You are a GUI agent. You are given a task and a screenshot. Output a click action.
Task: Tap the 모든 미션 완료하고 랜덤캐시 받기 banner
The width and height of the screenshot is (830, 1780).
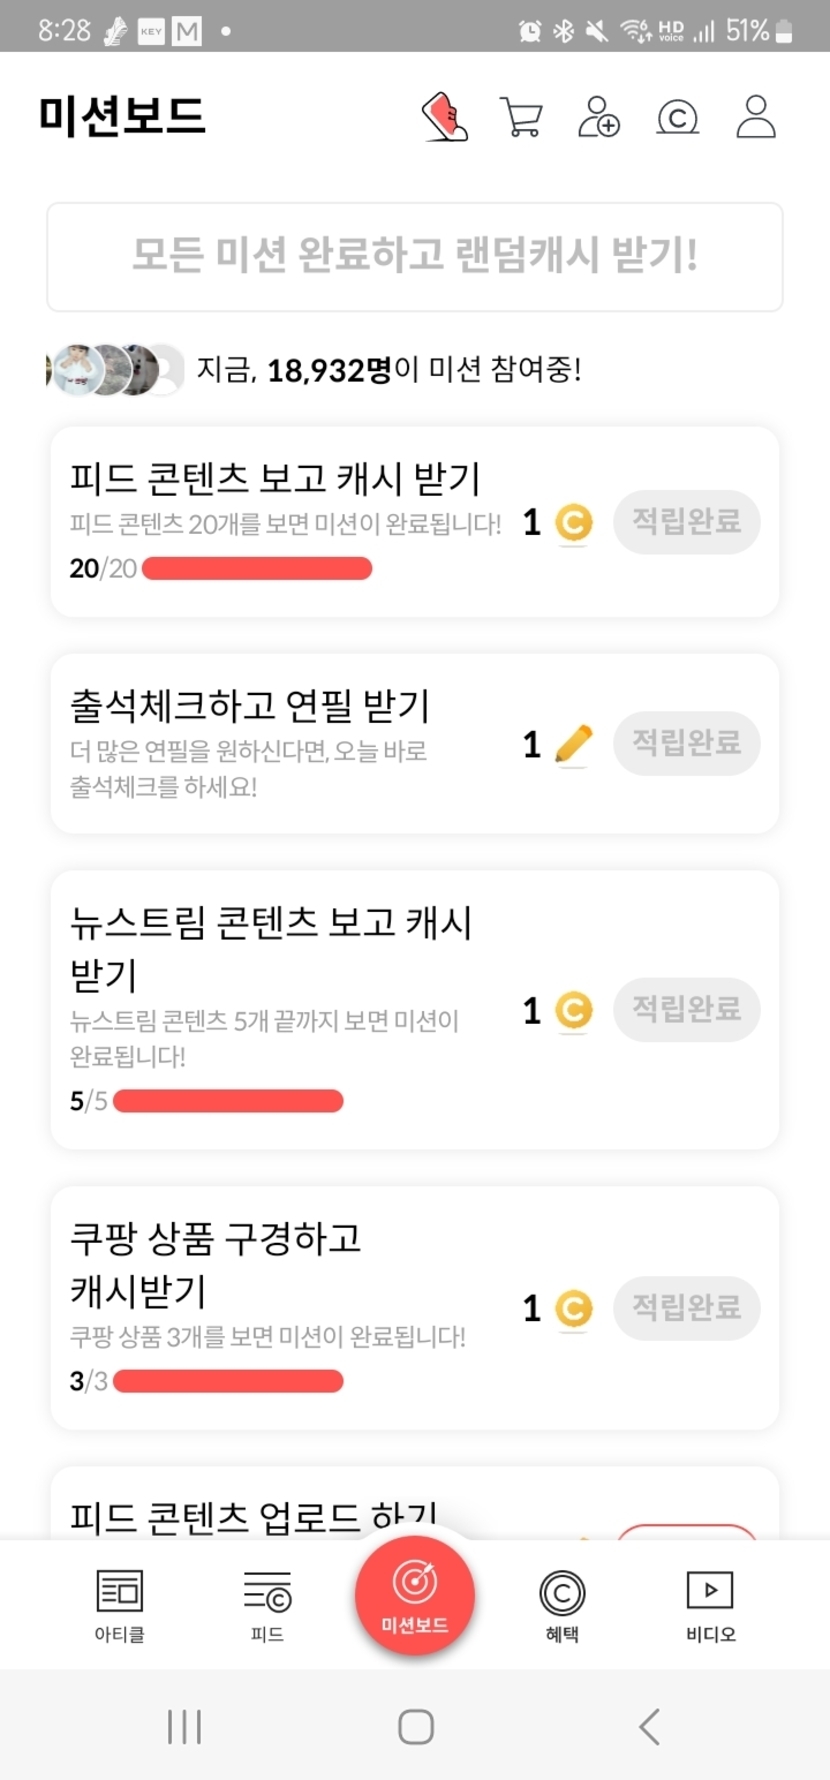414,256
